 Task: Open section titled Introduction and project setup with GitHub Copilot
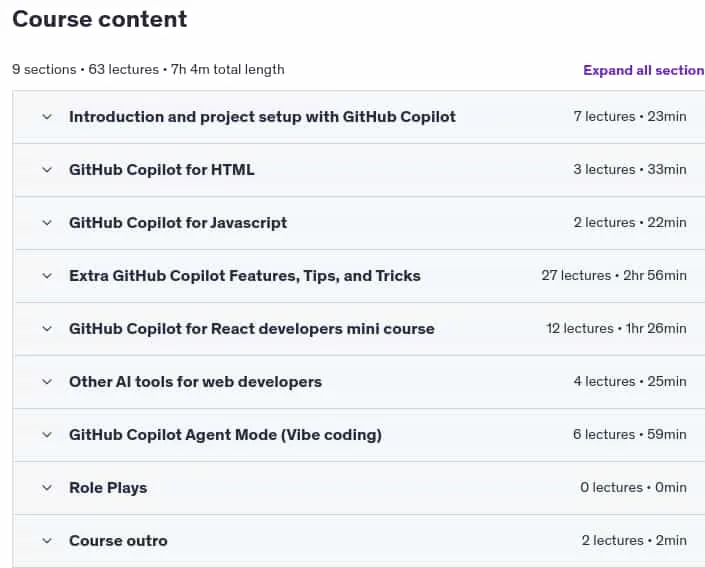263,117
